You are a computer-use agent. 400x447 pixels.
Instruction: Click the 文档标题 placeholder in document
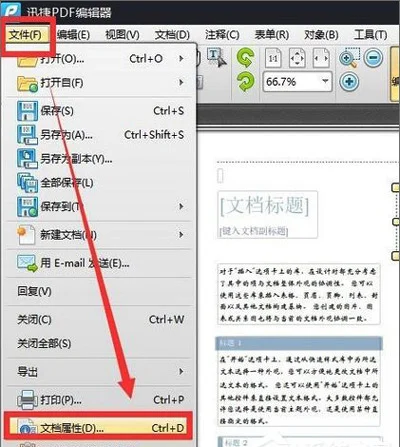265,205
